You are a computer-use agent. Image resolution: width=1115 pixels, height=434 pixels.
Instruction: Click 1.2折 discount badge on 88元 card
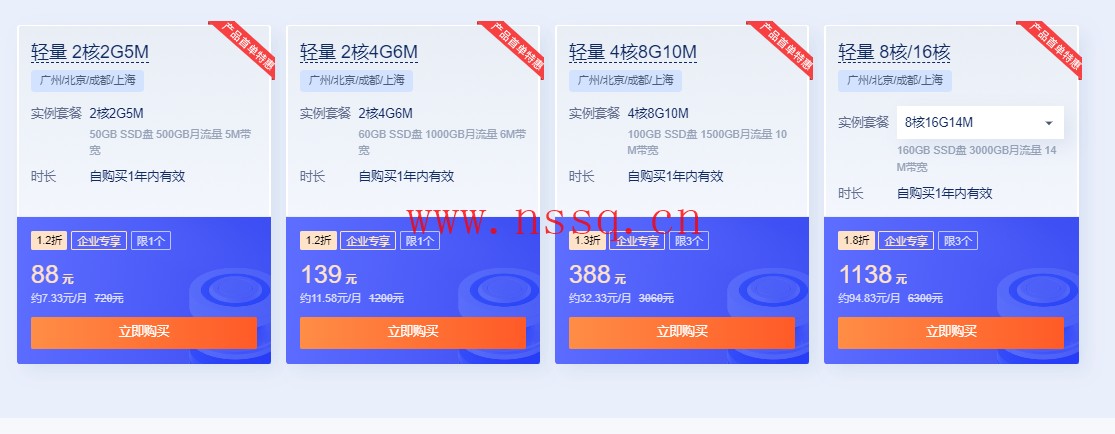tap(49, 240)
